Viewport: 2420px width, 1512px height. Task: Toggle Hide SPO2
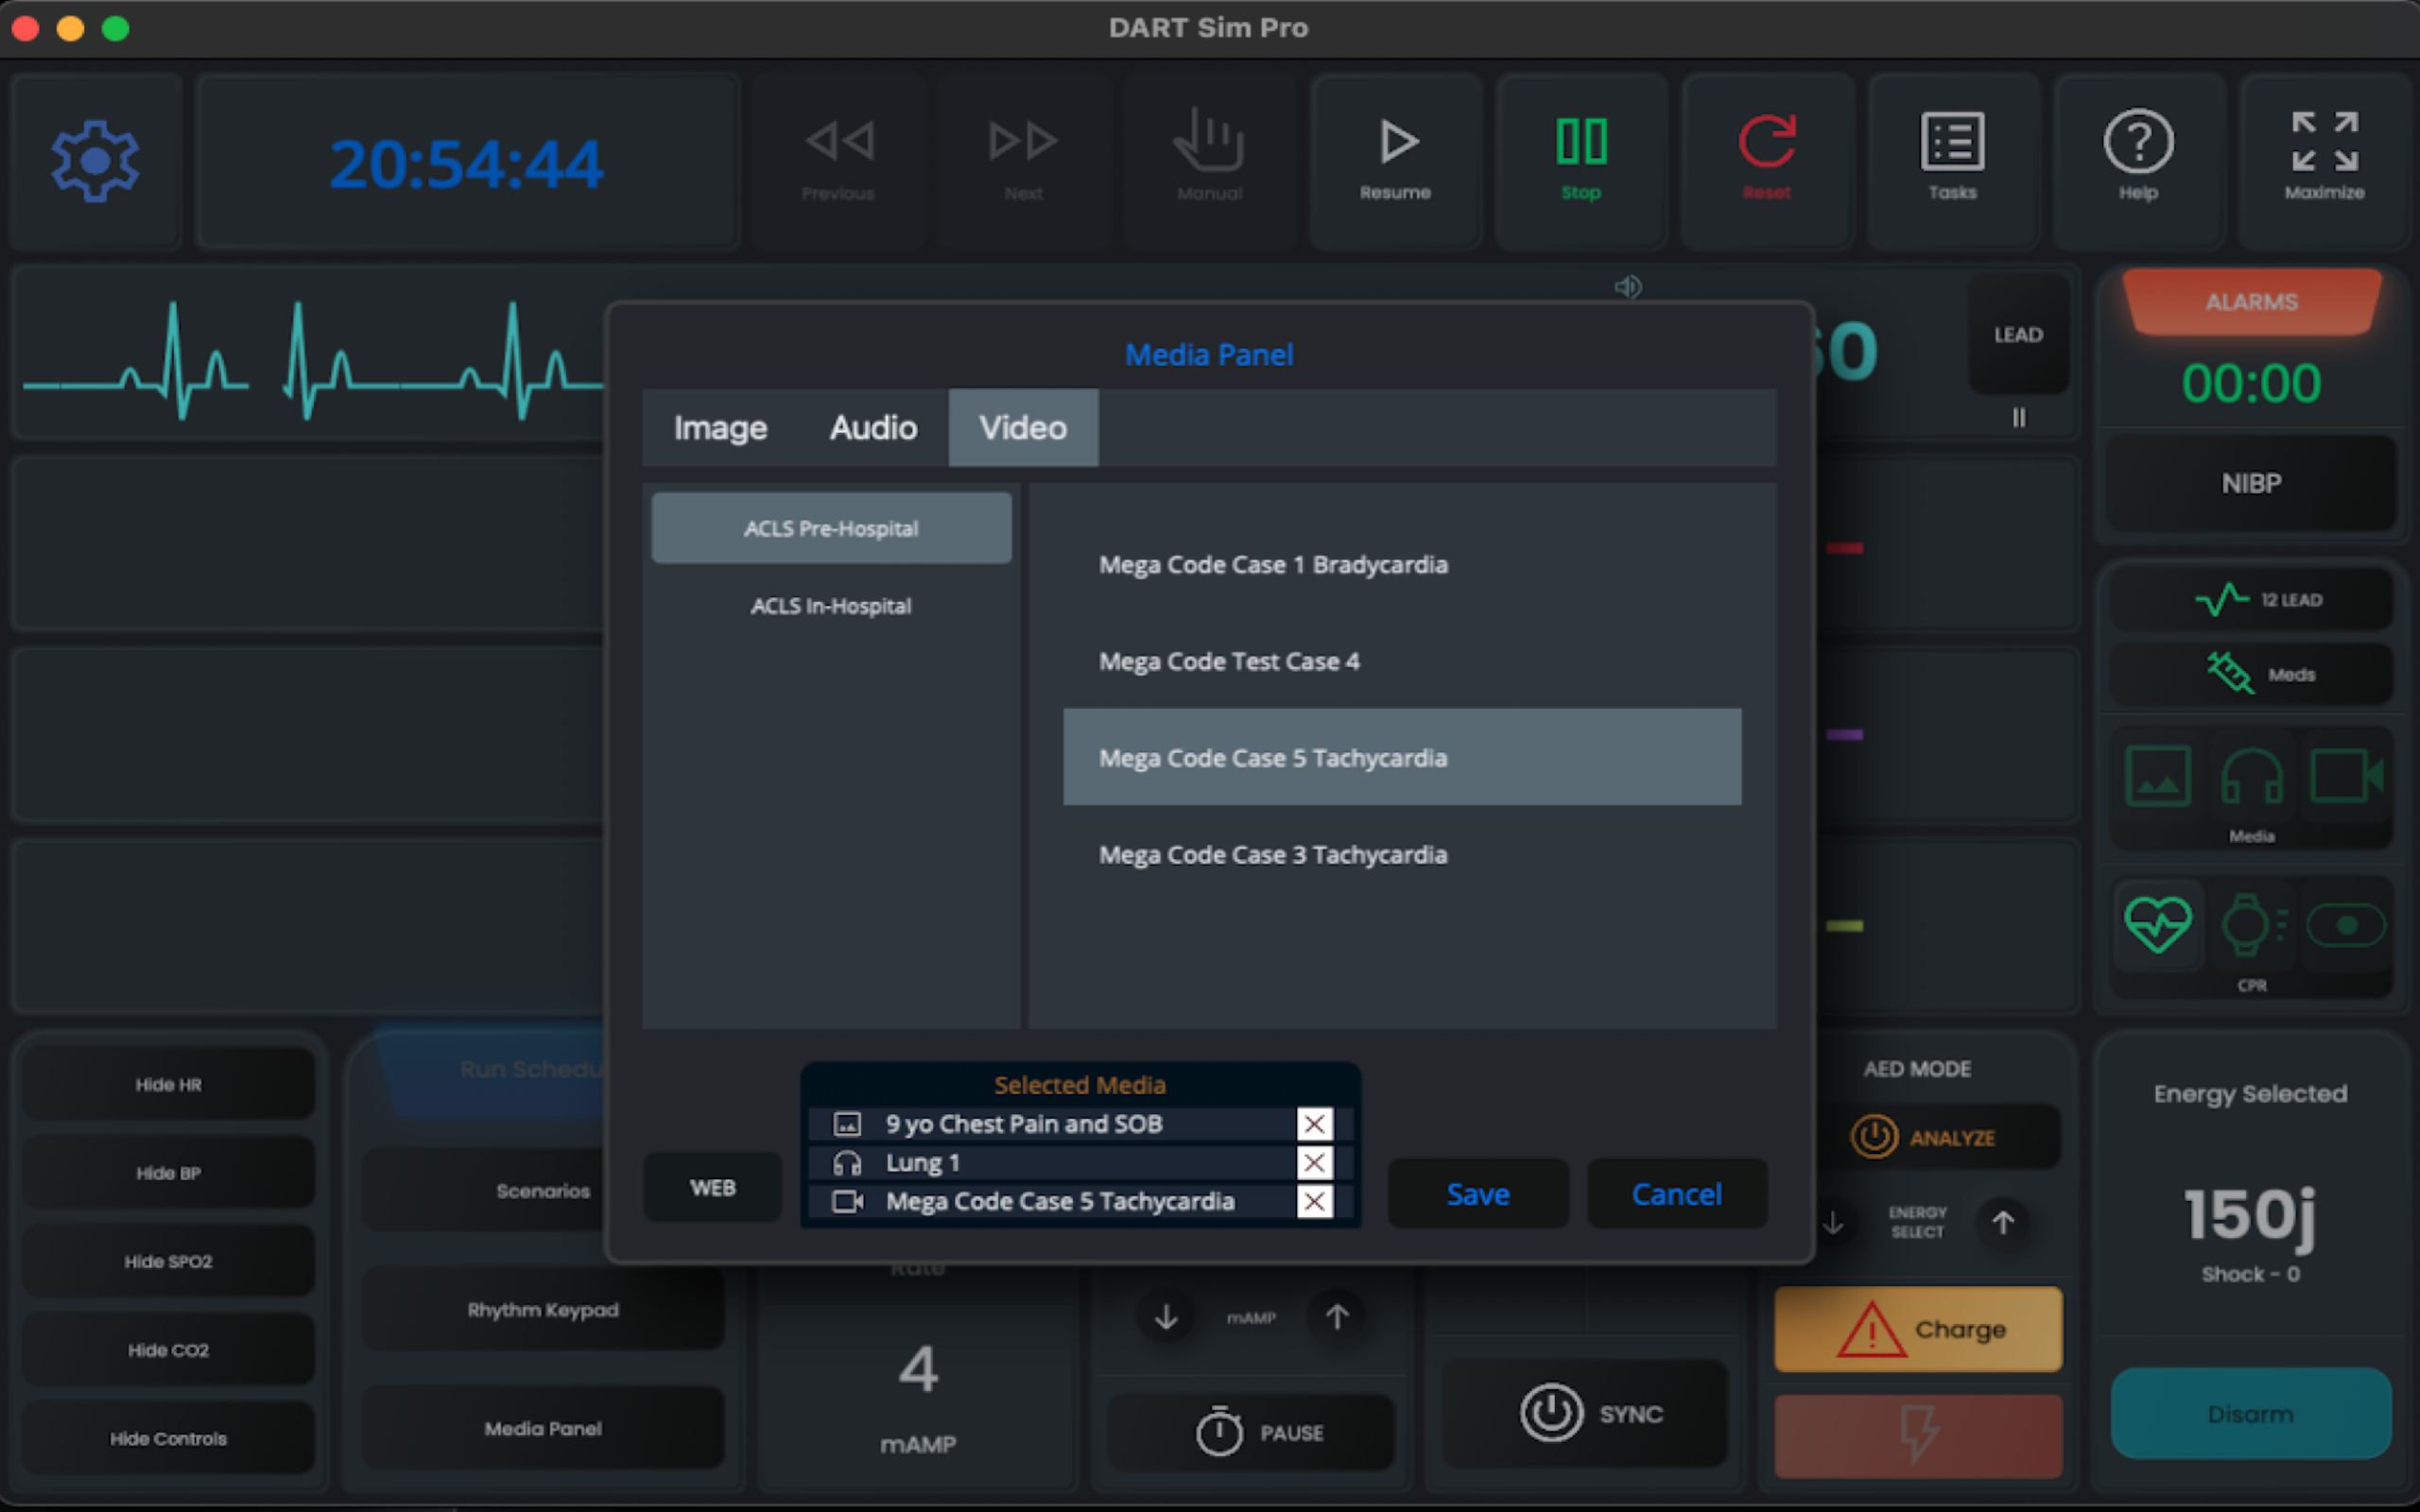(168, 1262)
